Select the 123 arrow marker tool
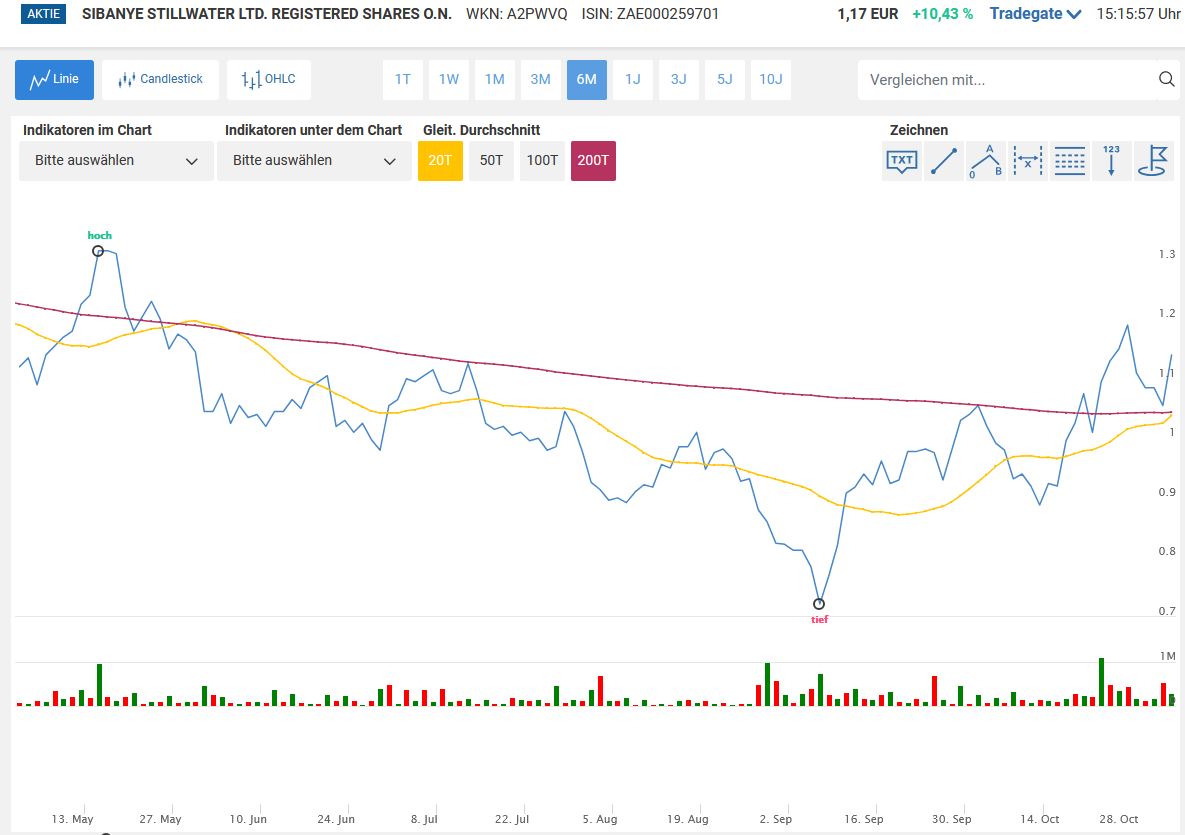1185x835 pixels. pos(1111,161)
